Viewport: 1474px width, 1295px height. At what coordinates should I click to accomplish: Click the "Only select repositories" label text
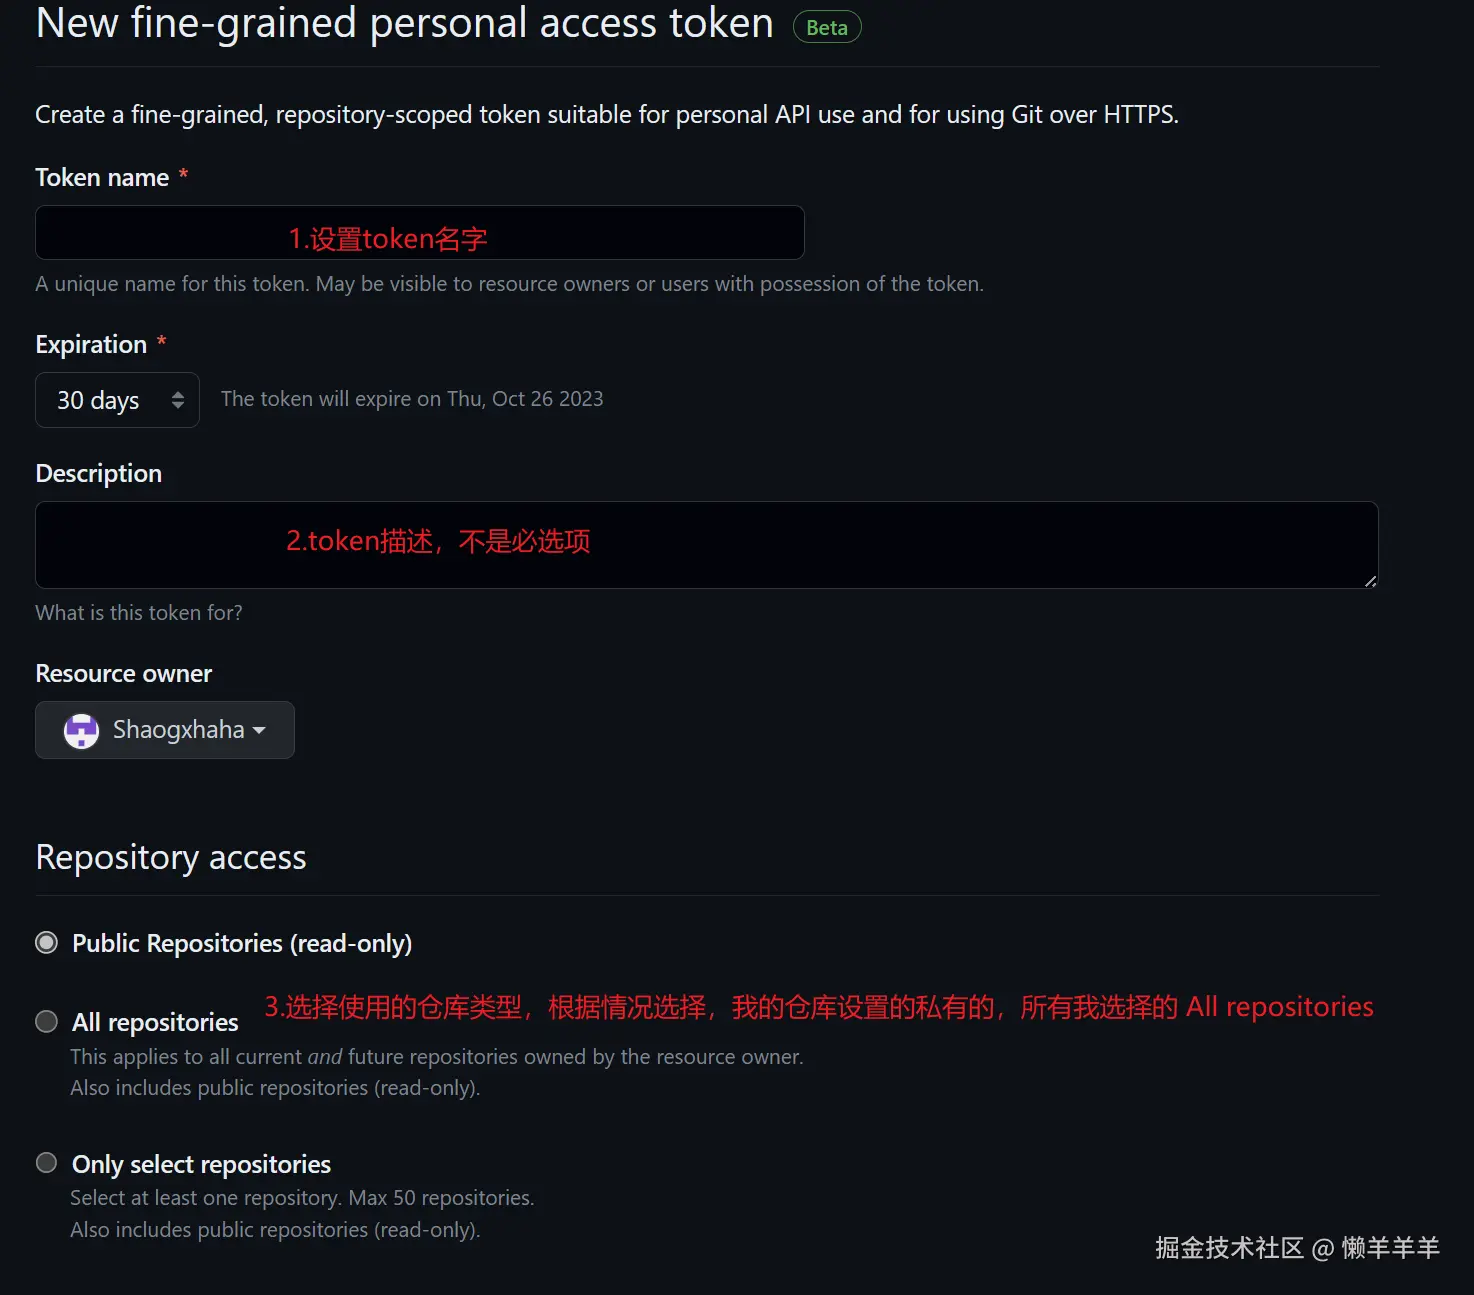[201, 1164]
